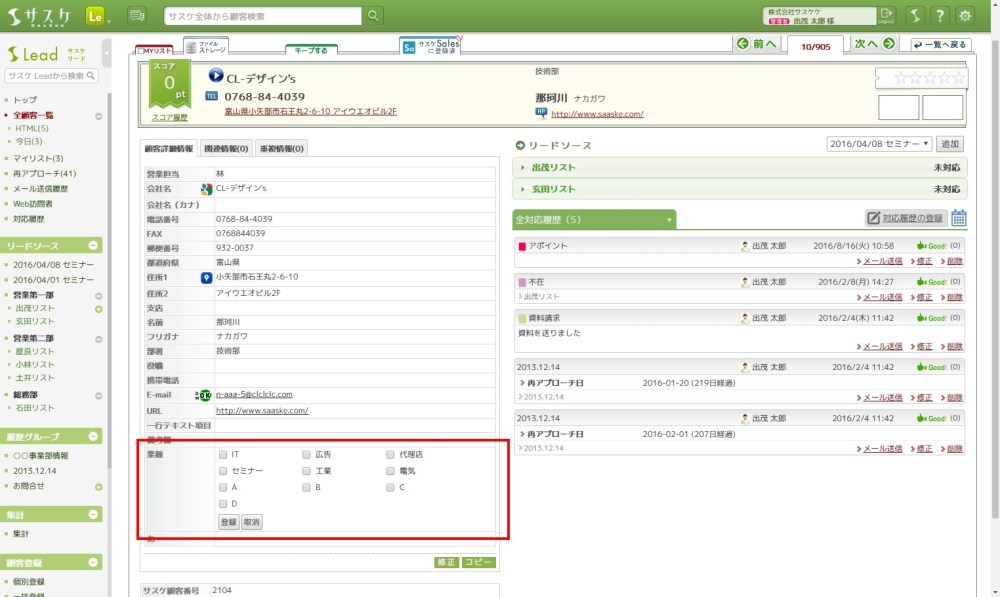Image resolution: width=1000 pixels, height=597 pixels.
Task: Open the 2016/04/08 セミナー lead source dropdown
Action: (879, 144)
